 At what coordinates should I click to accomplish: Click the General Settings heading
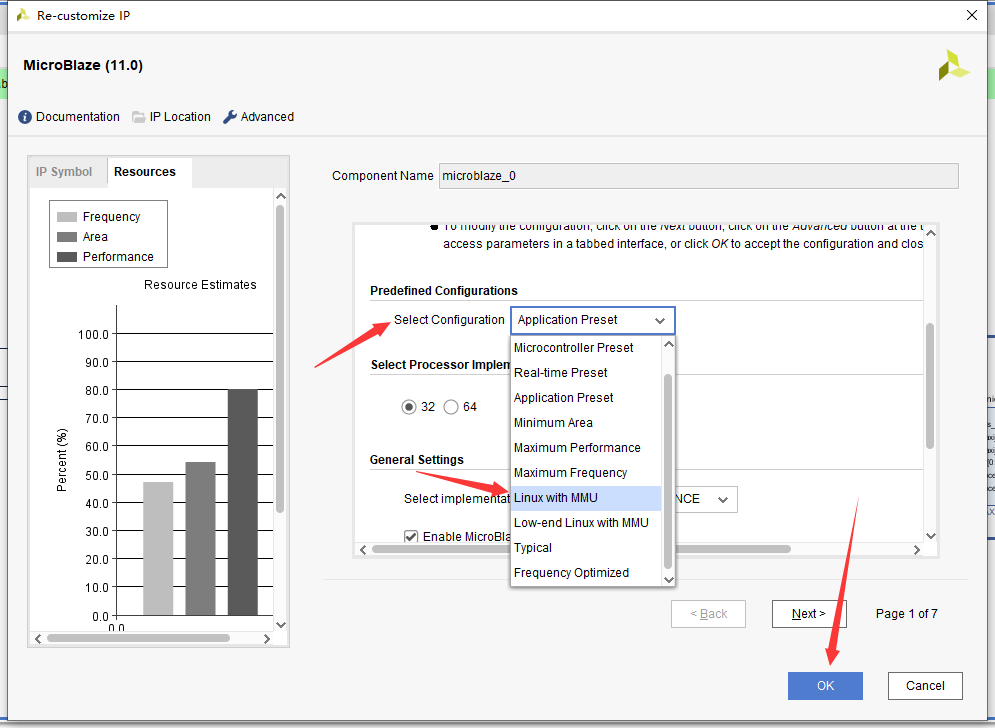click(x=416, y=460)
